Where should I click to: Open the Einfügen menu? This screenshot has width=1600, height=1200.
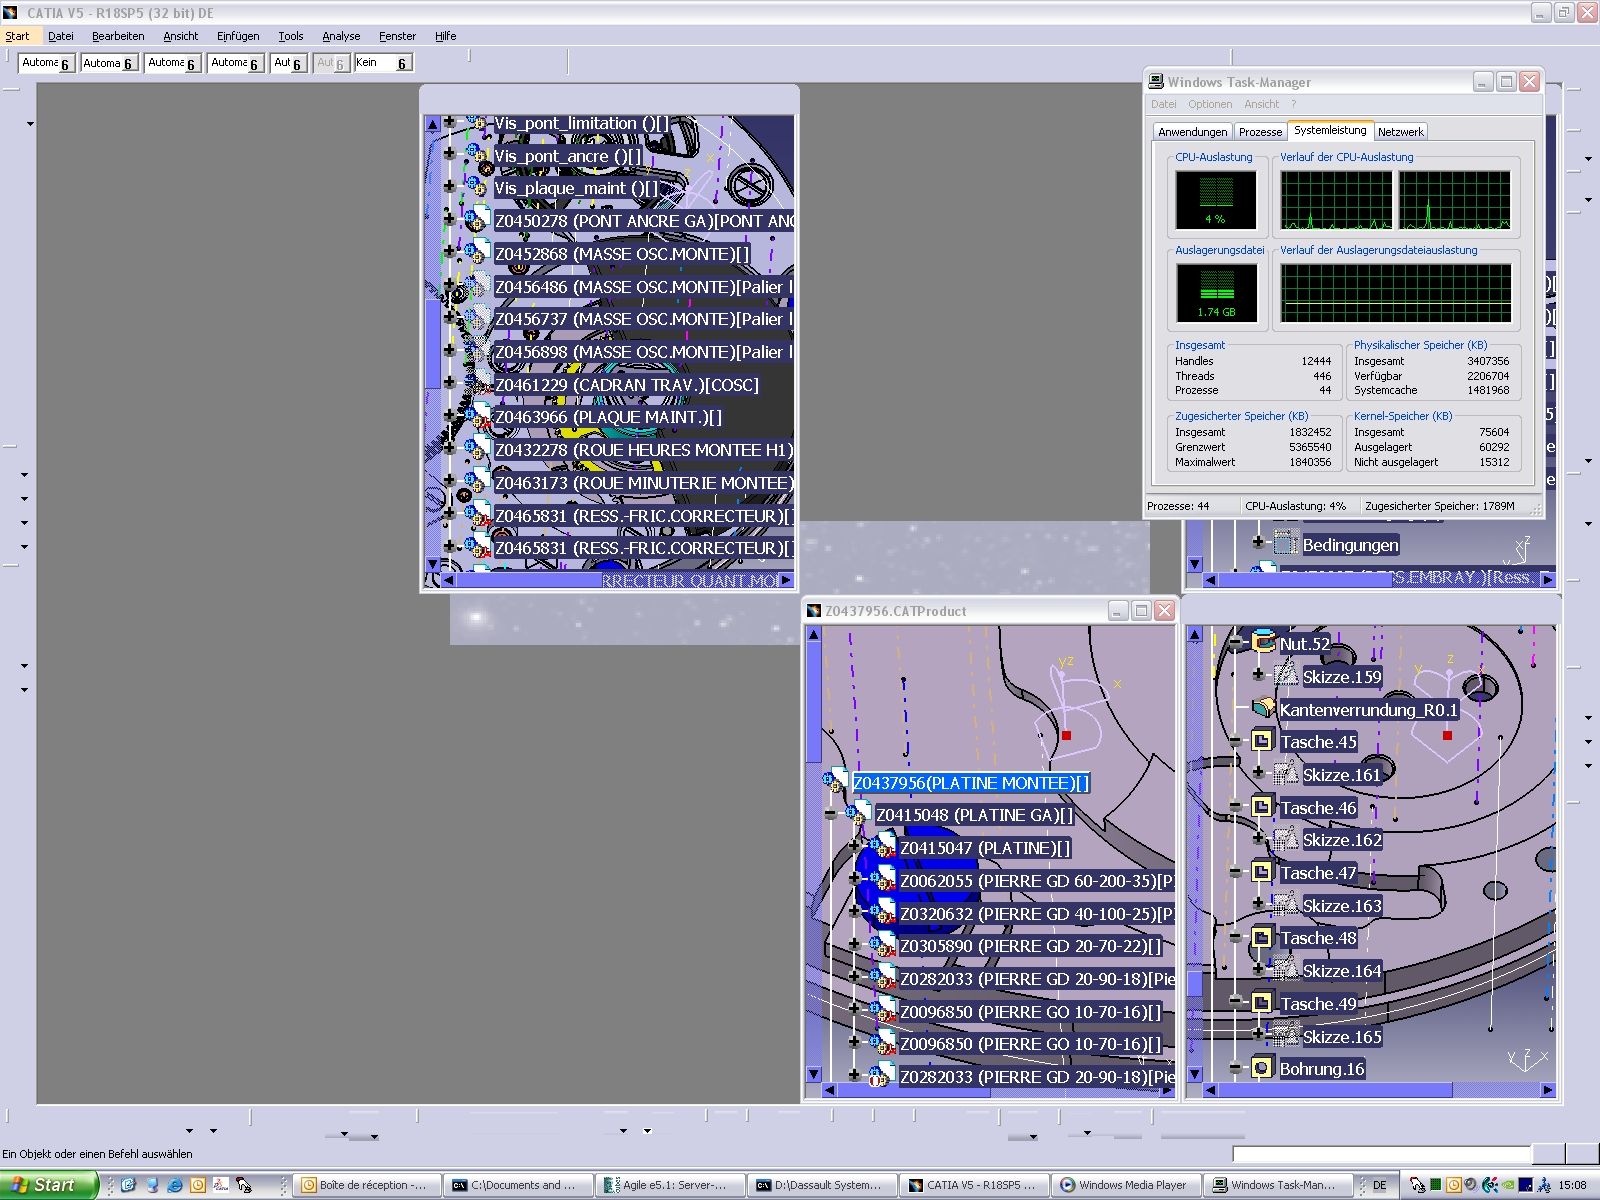pyautogui.click(x=238, y=36)
